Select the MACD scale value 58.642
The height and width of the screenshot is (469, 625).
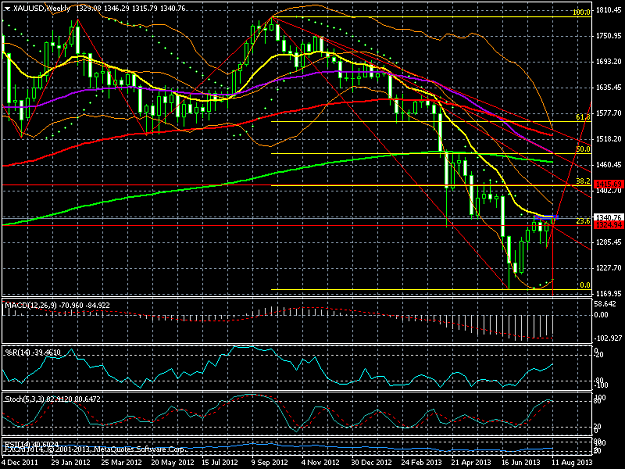(x=606, y=304)
